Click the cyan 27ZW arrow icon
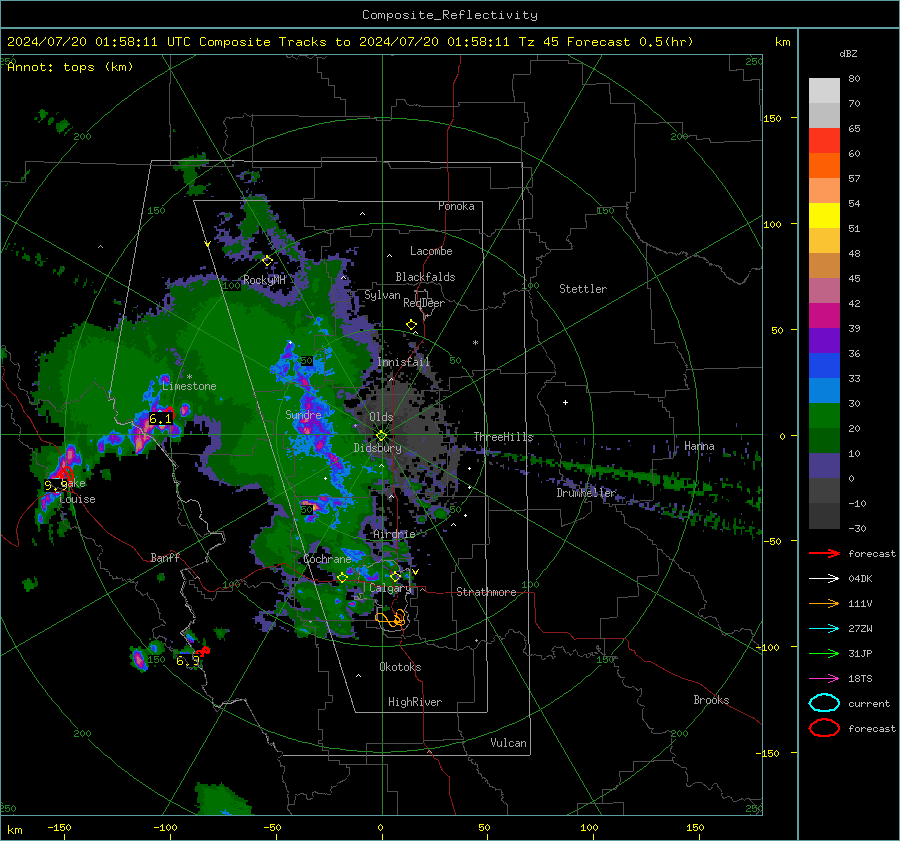 [x=824, y=629]
